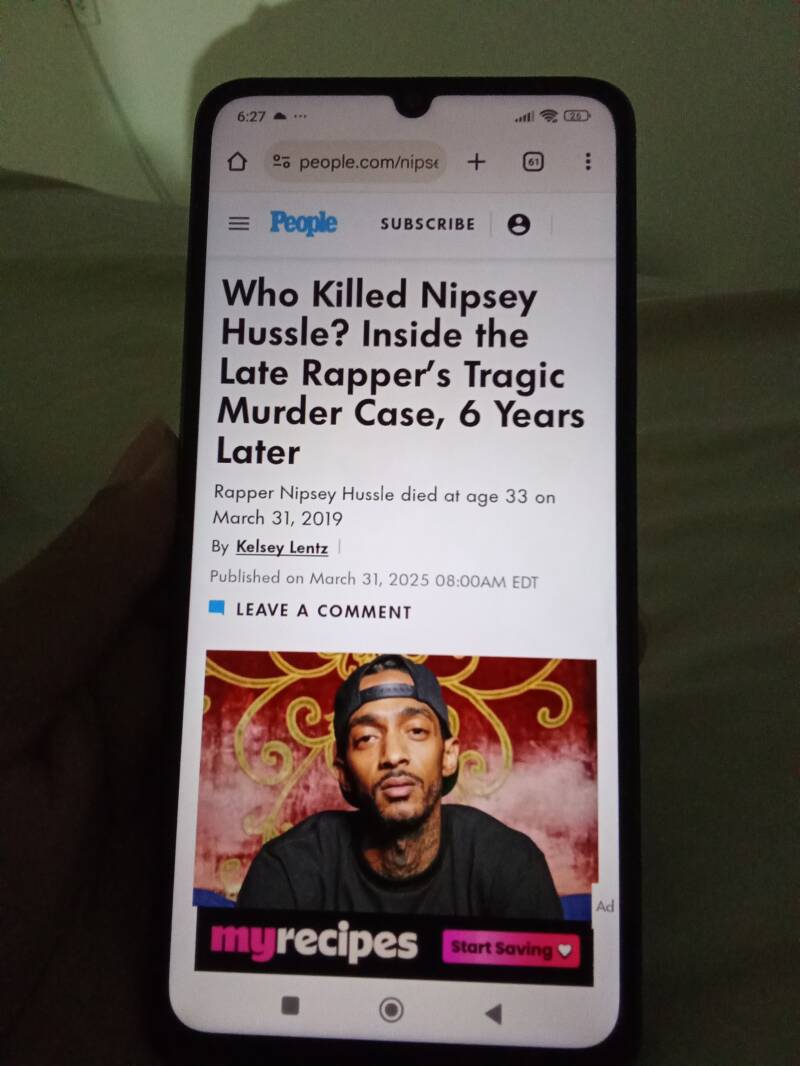The width and height of the screenshot is (800, 1066).
Task: Tap the Ad label beside banner
Action: click(x=604, y=906)
